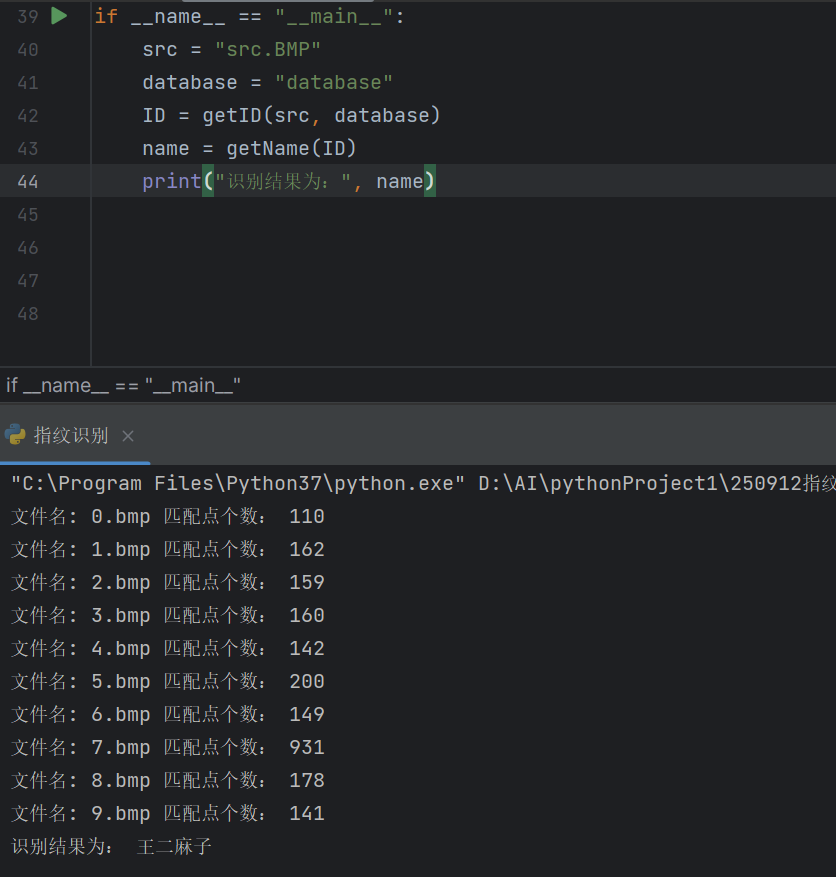This screenshot has height=877, width=836.
Task: Click line number 40 in the gutter
Action: [27, 49]
